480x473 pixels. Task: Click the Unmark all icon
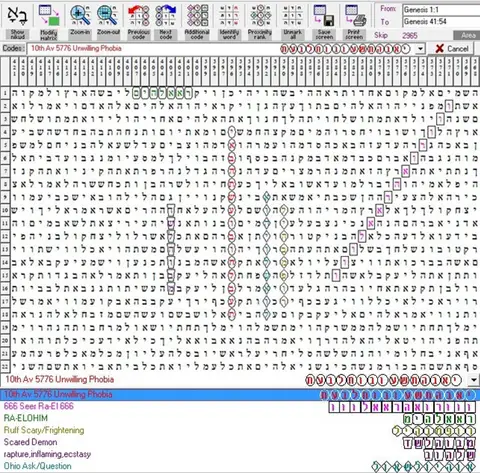point(292,15)
